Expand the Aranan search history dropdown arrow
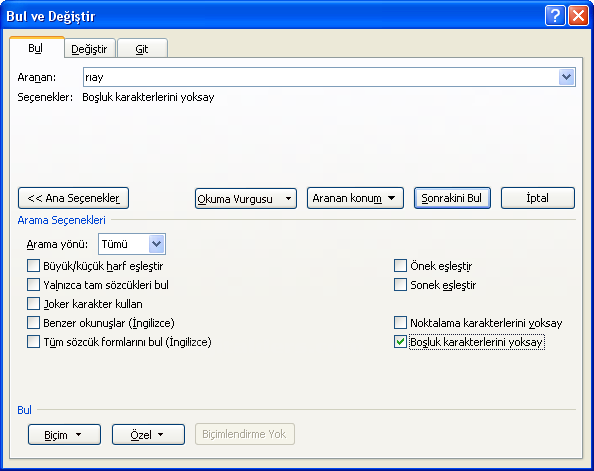The height and width of the screenshot is (471, 594). 567,77
